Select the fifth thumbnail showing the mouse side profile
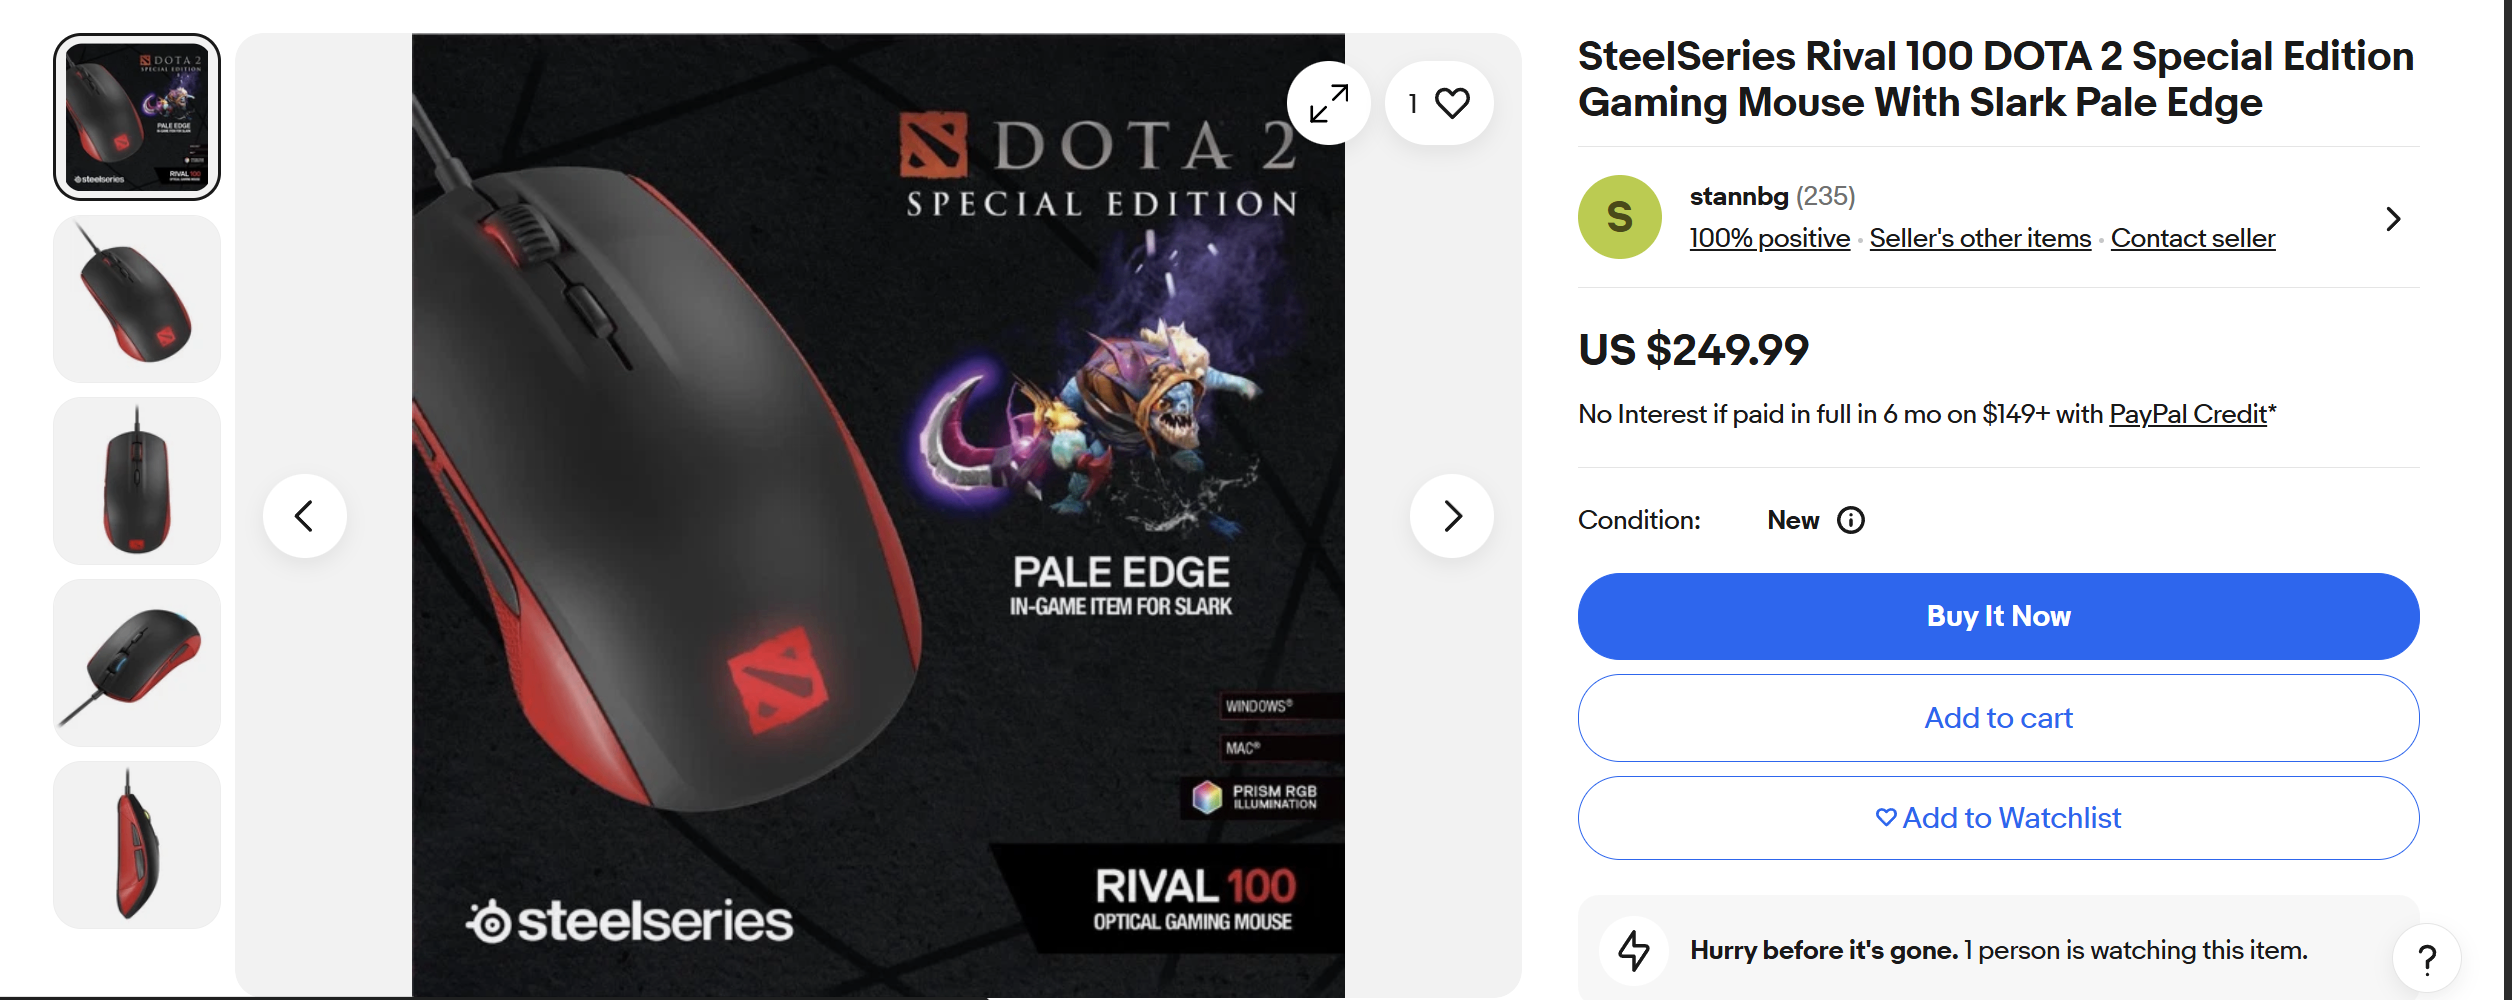2512x1000 pixels. point(137,845)
